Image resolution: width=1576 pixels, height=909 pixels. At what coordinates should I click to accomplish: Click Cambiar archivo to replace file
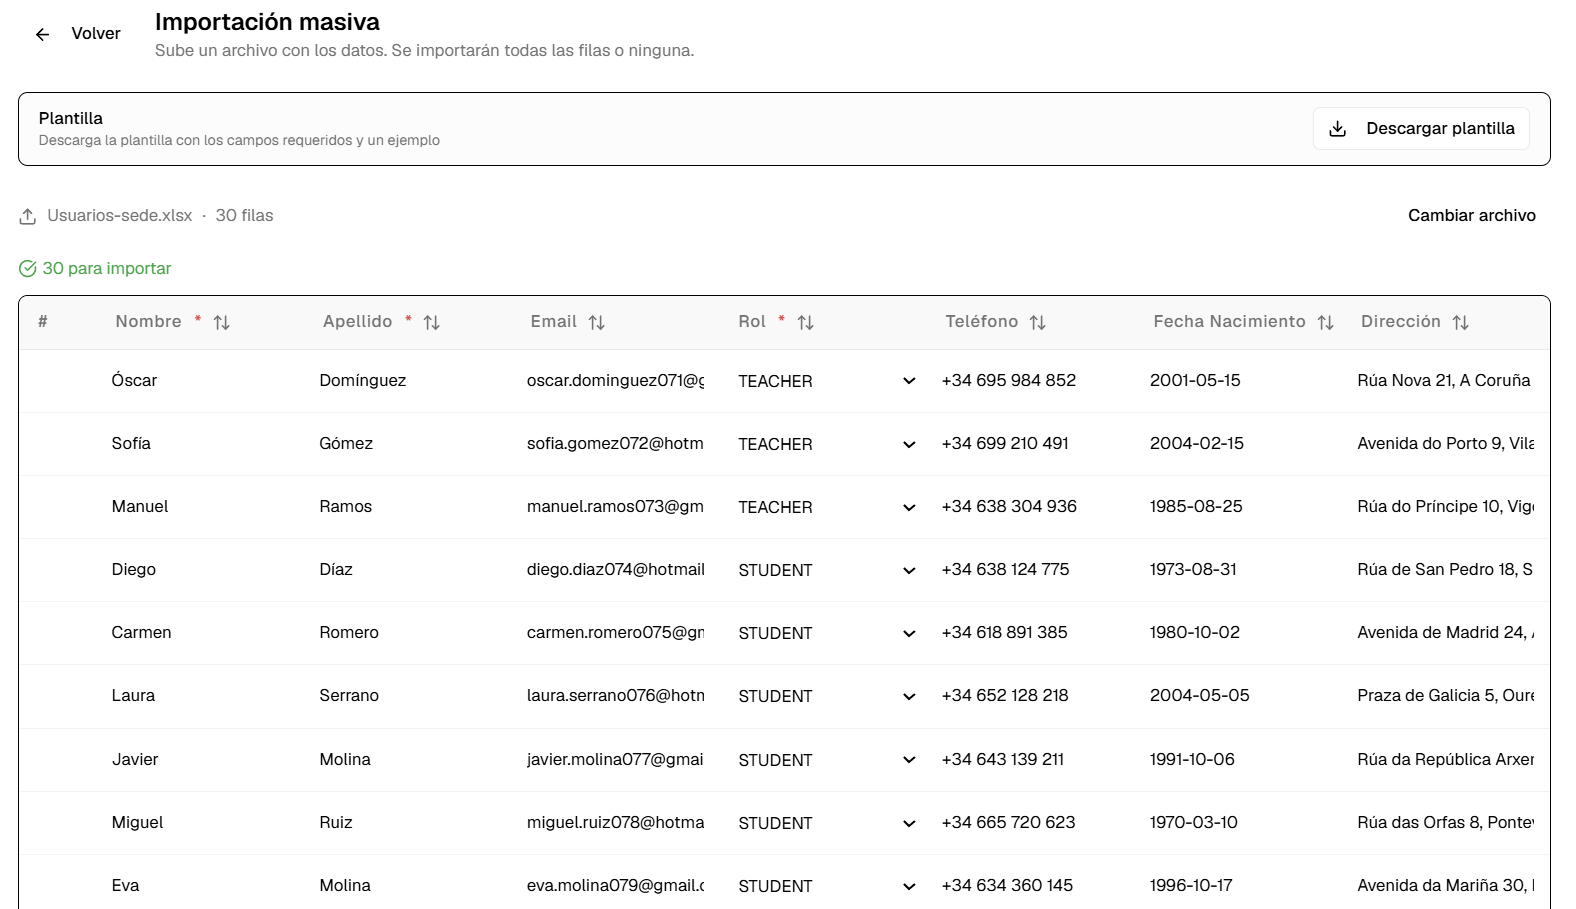tap(1471, 216)
